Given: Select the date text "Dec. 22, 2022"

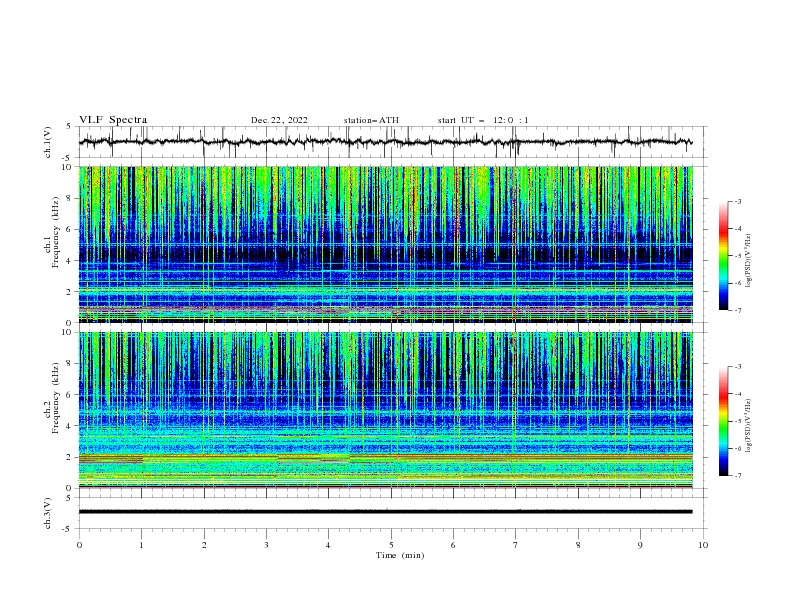Looking at the screenshot, I should pos(279,120).
